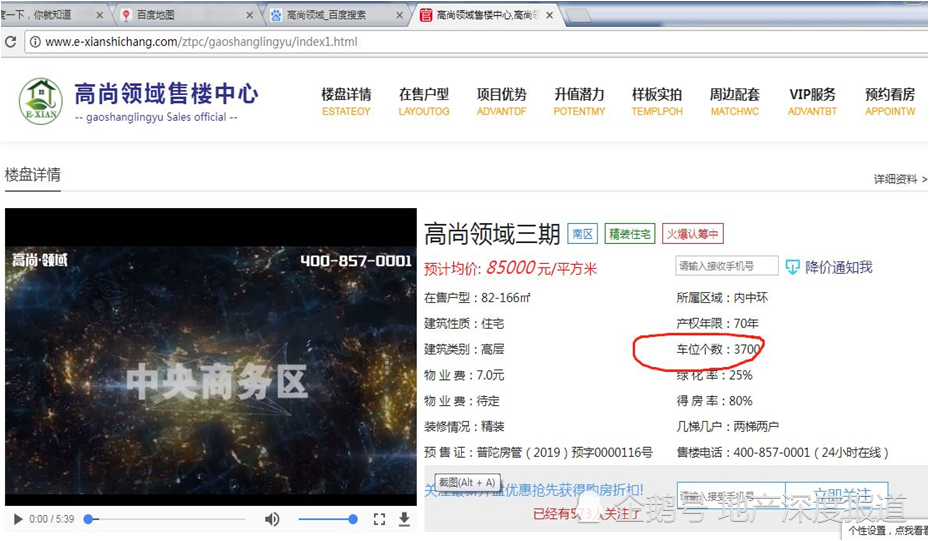The height and width of the screenshot is (541, 929).
Task: Mute the video with the speaker icon
Action: point(272,520)
